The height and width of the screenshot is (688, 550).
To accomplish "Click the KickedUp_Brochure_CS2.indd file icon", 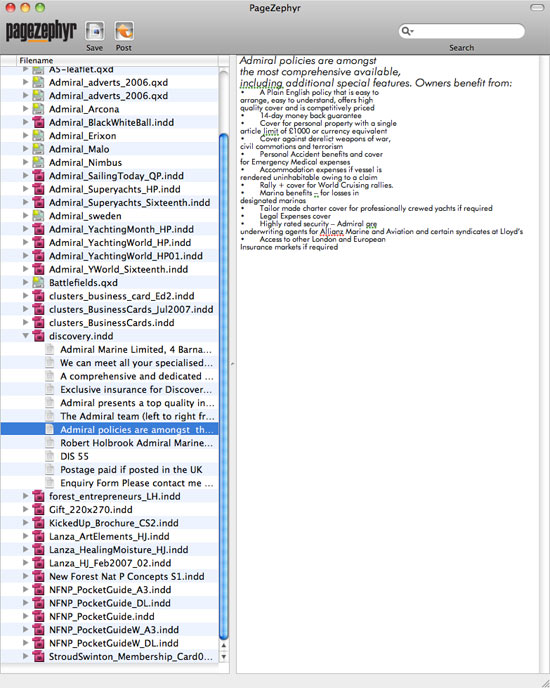I will [x=39, y=523].
